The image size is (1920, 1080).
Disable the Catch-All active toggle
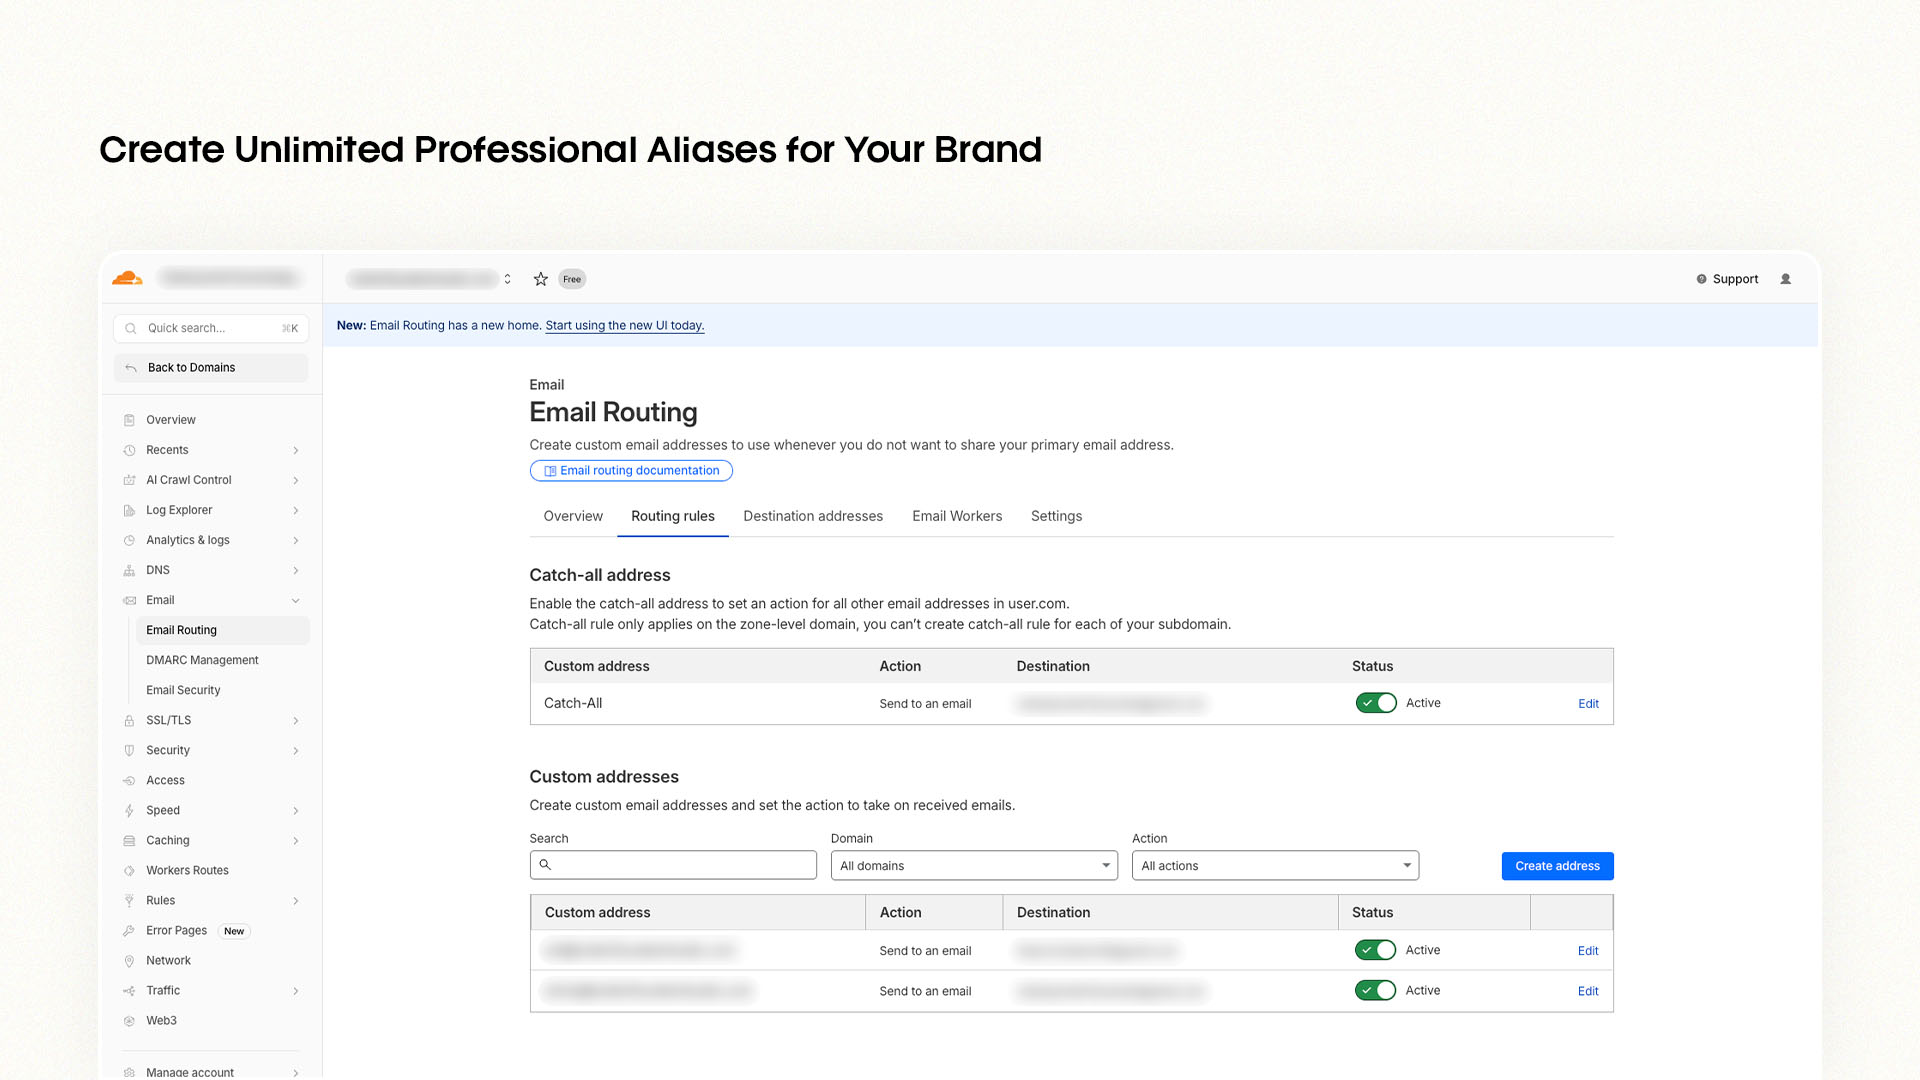(1376, 702)
